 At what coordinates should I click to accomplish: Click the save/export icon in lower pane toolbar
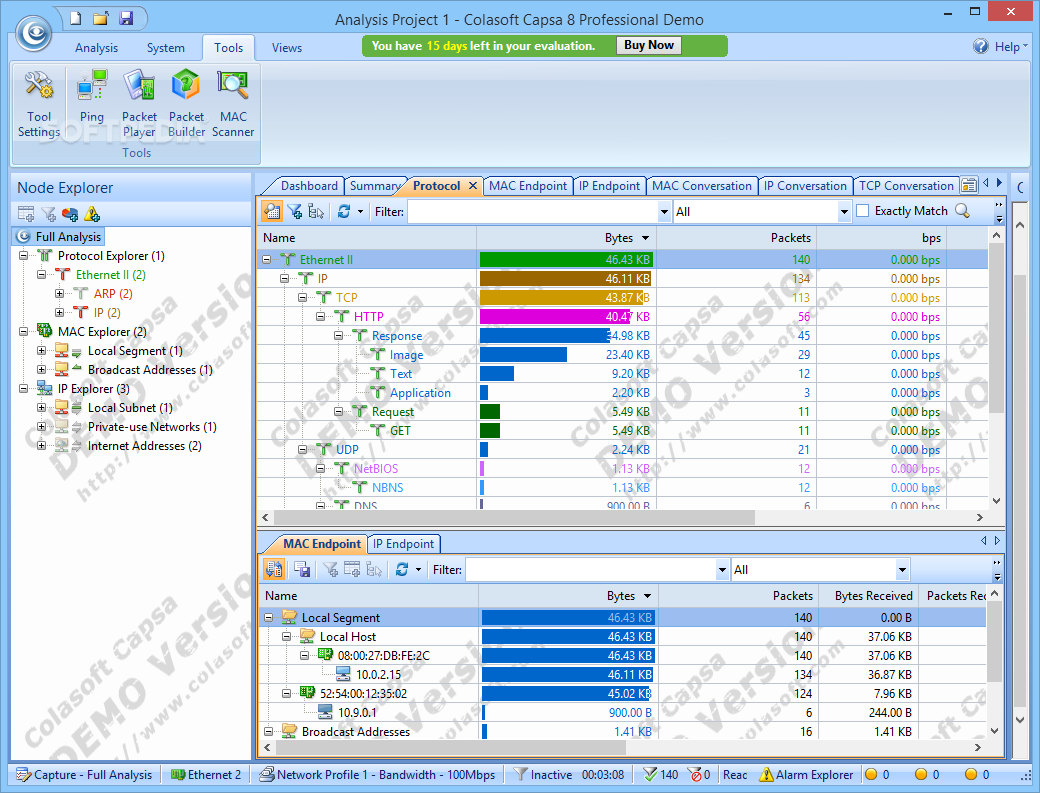(x=302, y=570)
